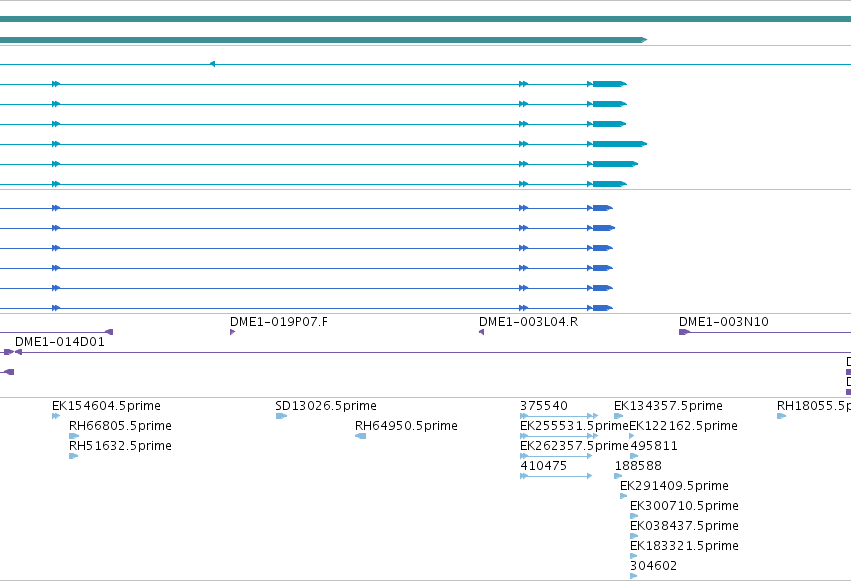
Task: Click the EK154604.5prime EST label
Action: coord(106,406)
